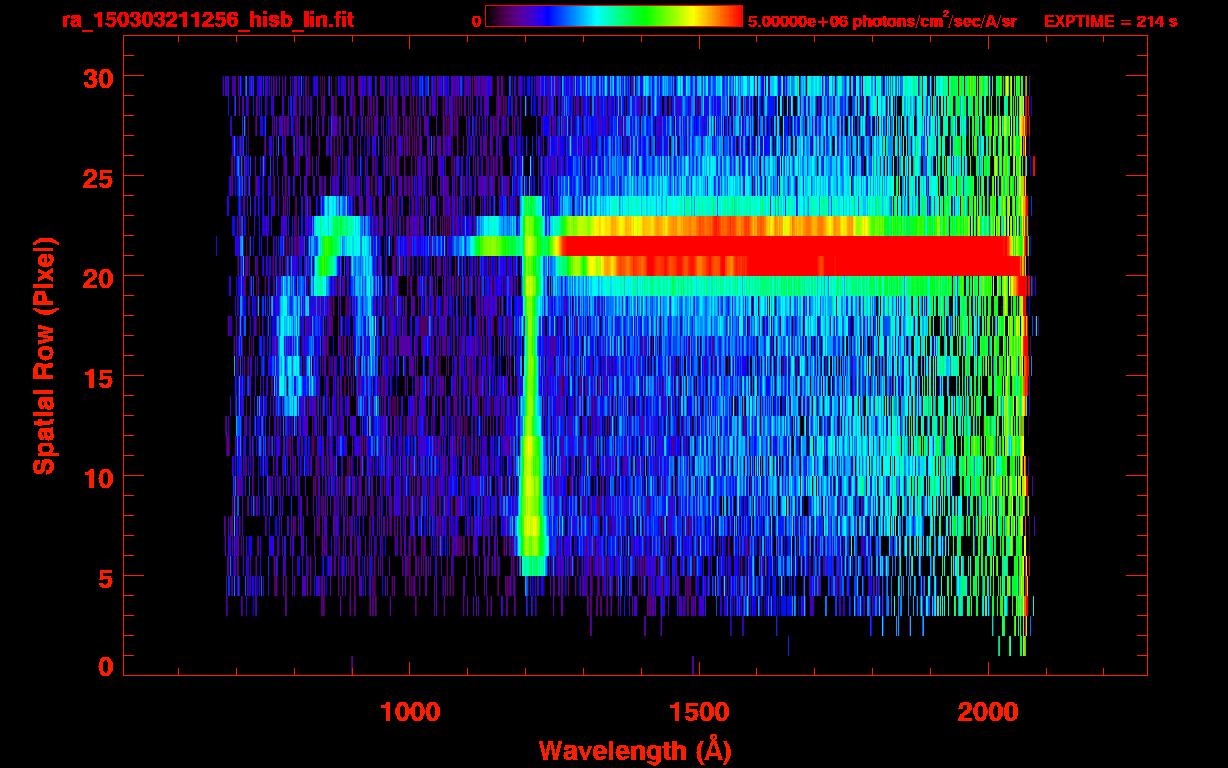Click the x-axis tick label 1000
This screenshot has height=768, width=1228.
410,712
